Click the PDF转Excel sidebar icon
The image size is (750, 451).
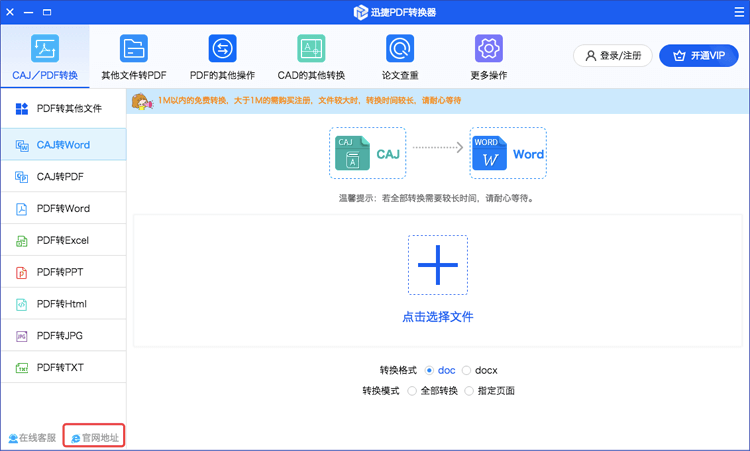pyautogui.click(x=22, y=241)
